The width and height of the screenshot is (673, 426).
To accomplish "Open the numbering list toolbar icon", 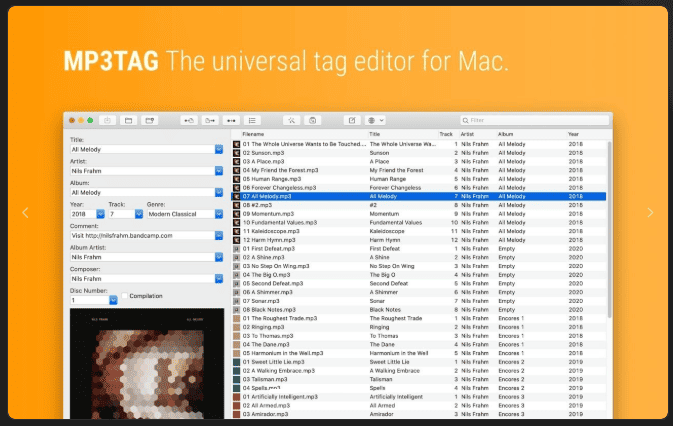I will (x=252, y=121).
